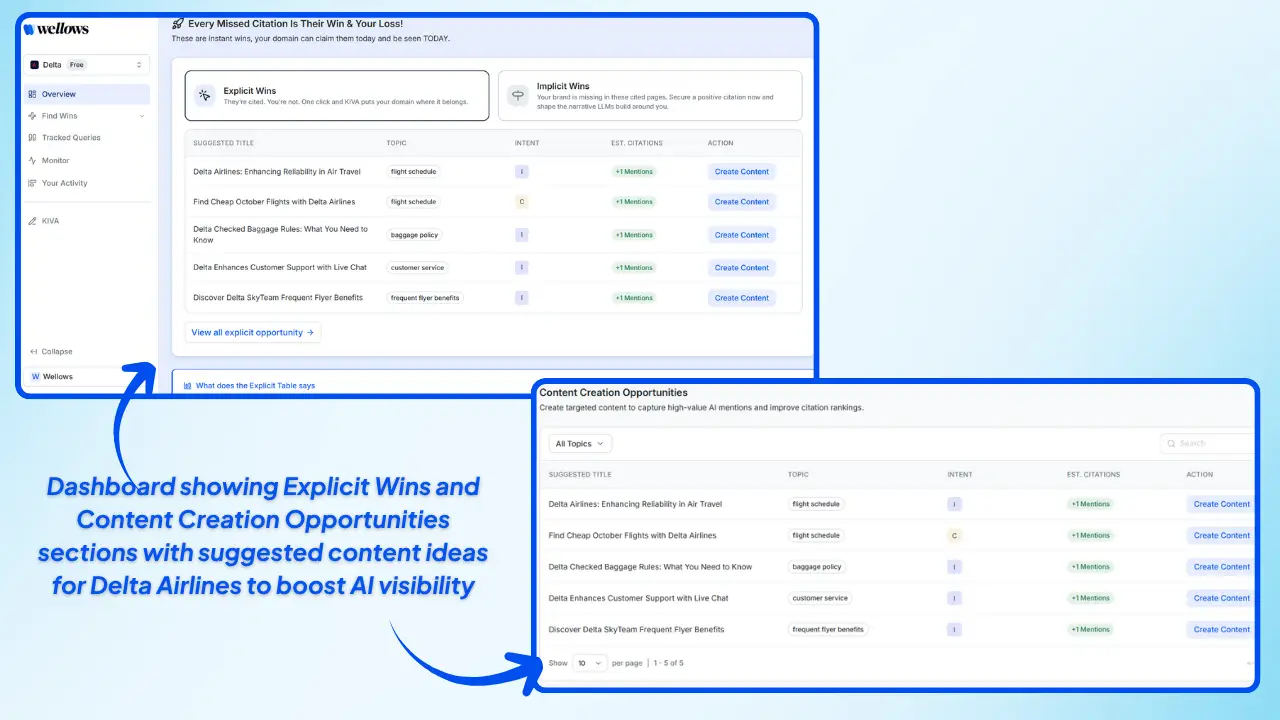
Task: Click the chart icon beside What does the Explicit Table says
Action: [188, 385]
